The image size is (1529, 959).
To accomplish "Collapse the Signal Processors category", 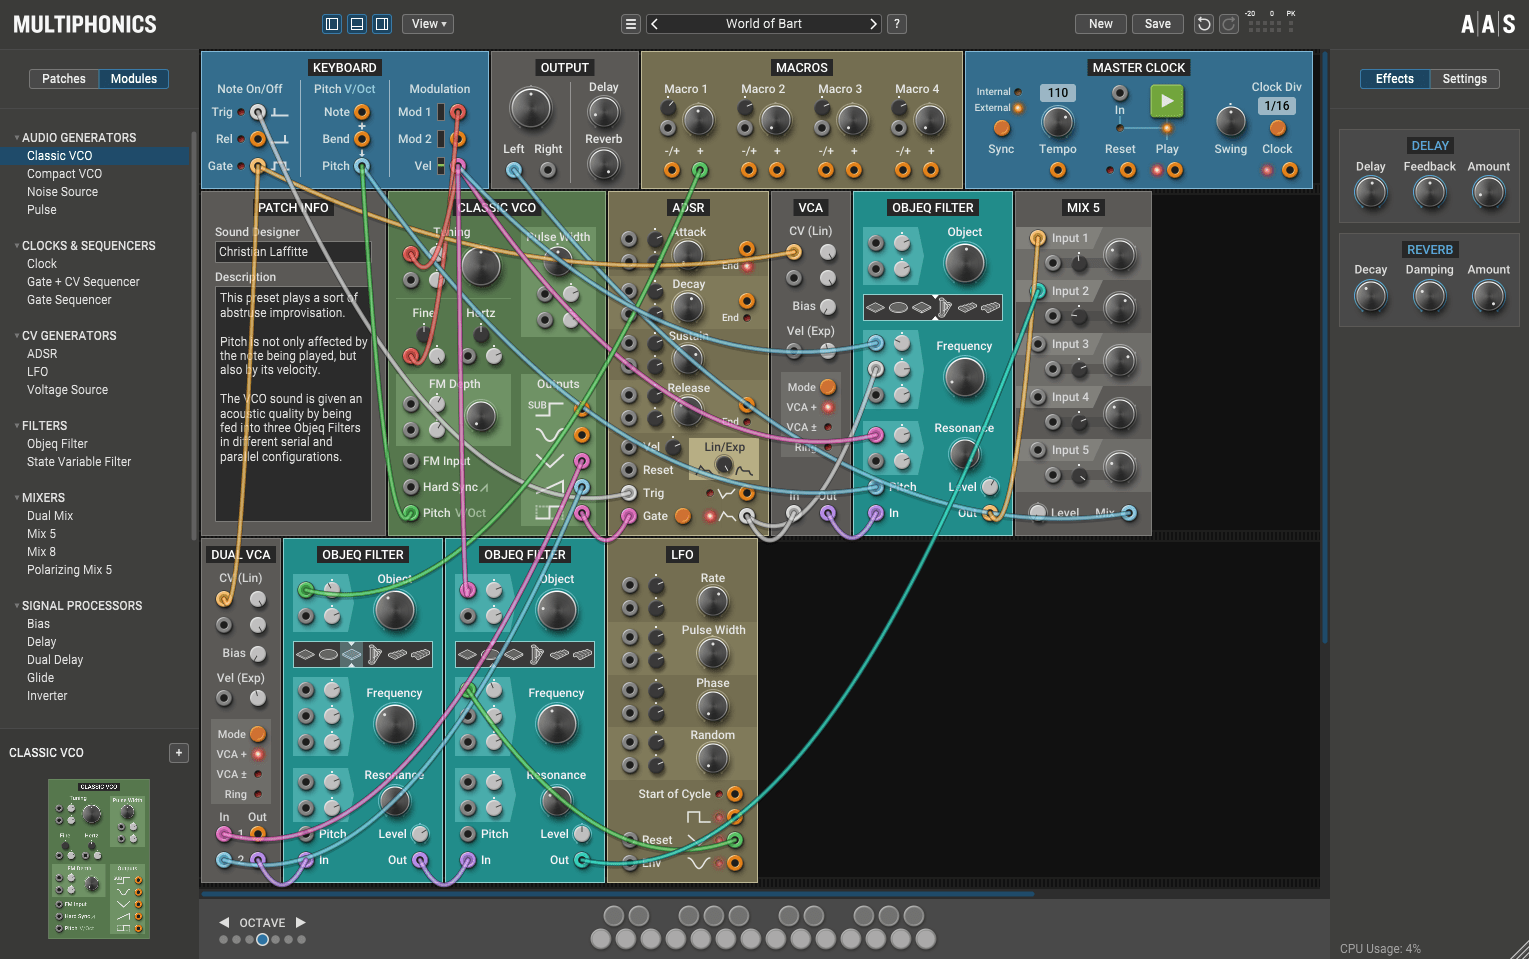I will click(x=17, y=606).
